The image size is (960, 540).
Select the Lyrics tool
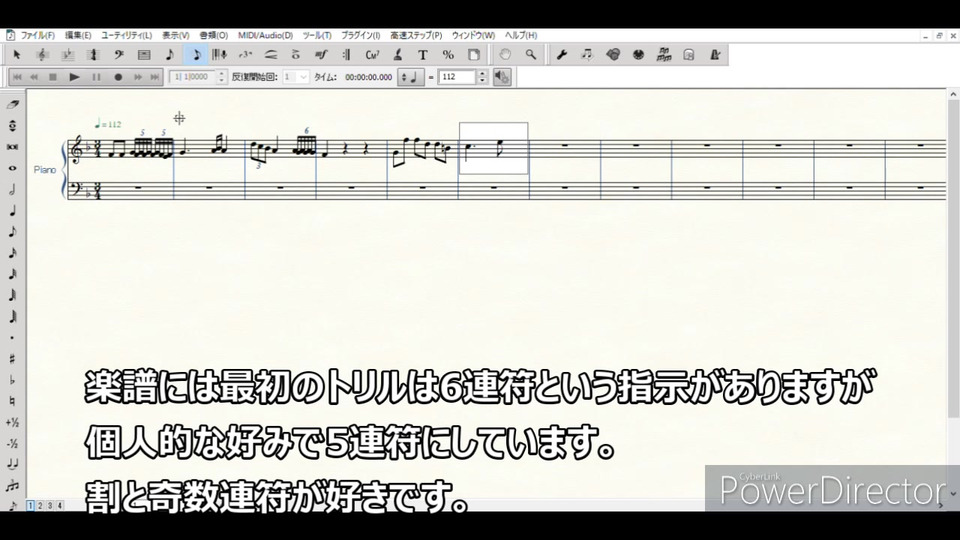(x=397, y=55)
